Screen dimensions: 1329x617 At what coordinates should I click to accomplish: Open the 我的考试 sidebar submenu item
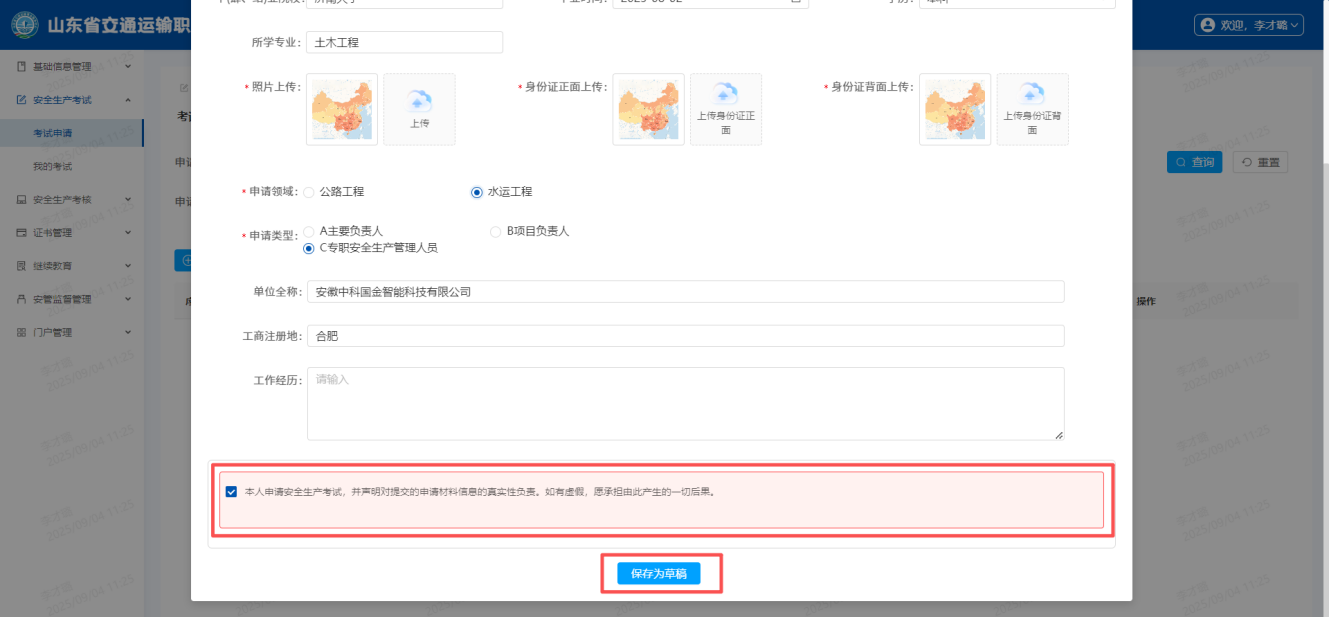pos(72,166)
